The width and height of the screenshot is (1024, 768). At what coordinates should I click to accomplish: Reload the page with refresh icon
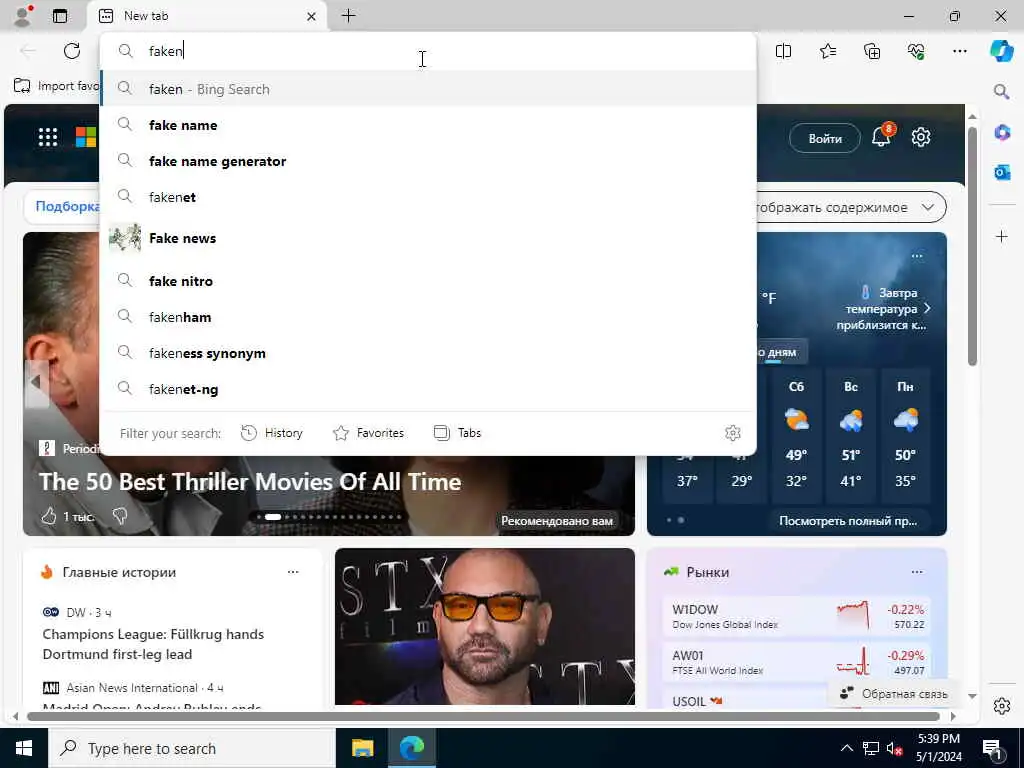tap(72, 51)
